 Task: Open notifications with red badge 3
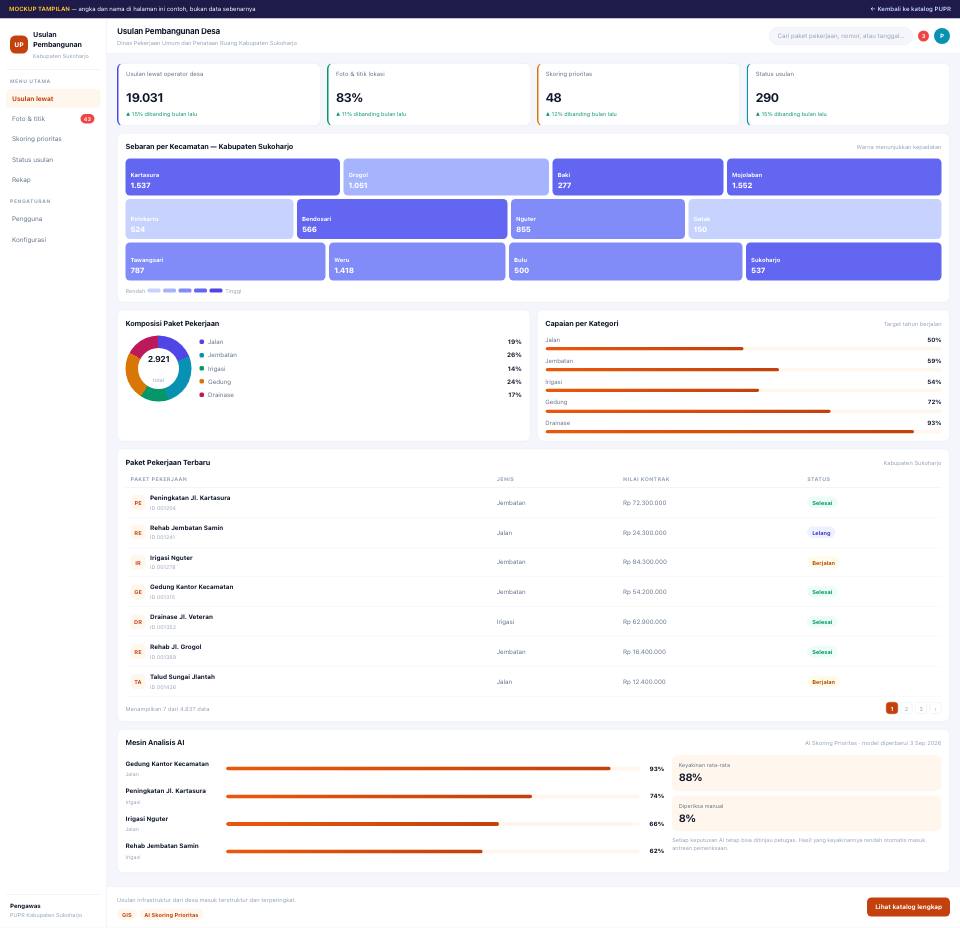pos(923,36)
